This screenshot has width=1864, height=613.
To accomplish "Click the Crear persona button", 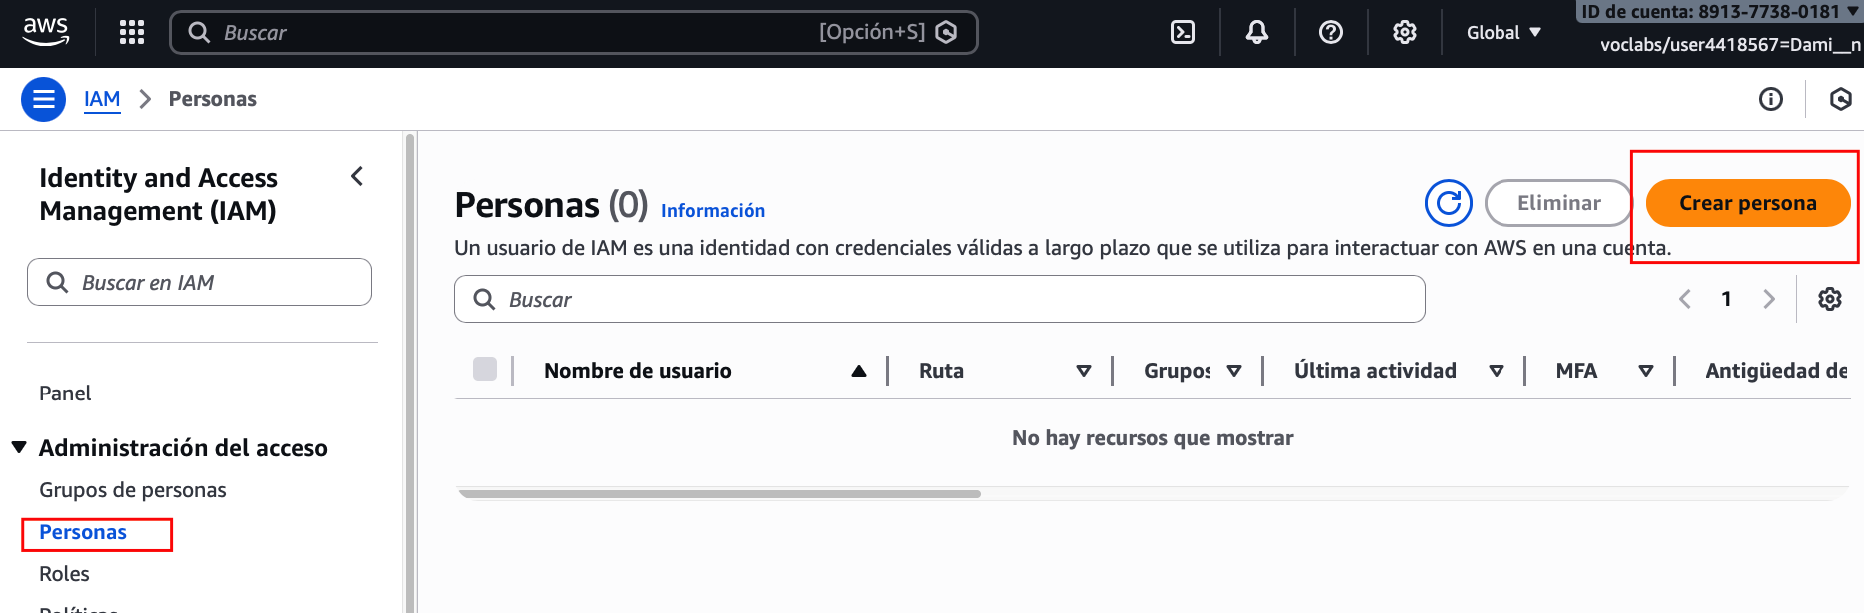I will click(1747, 203).
